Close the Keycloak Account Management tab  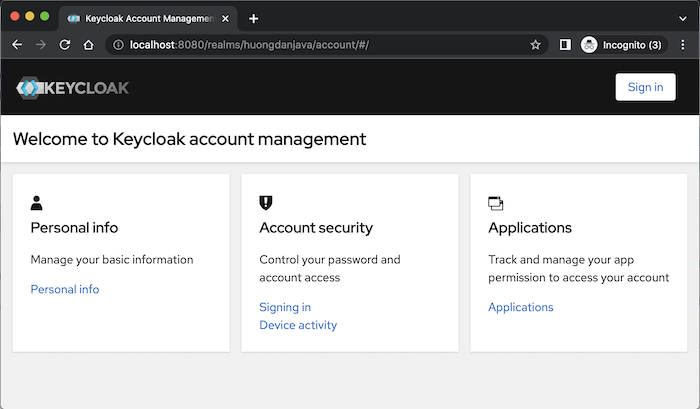[225, 19]
